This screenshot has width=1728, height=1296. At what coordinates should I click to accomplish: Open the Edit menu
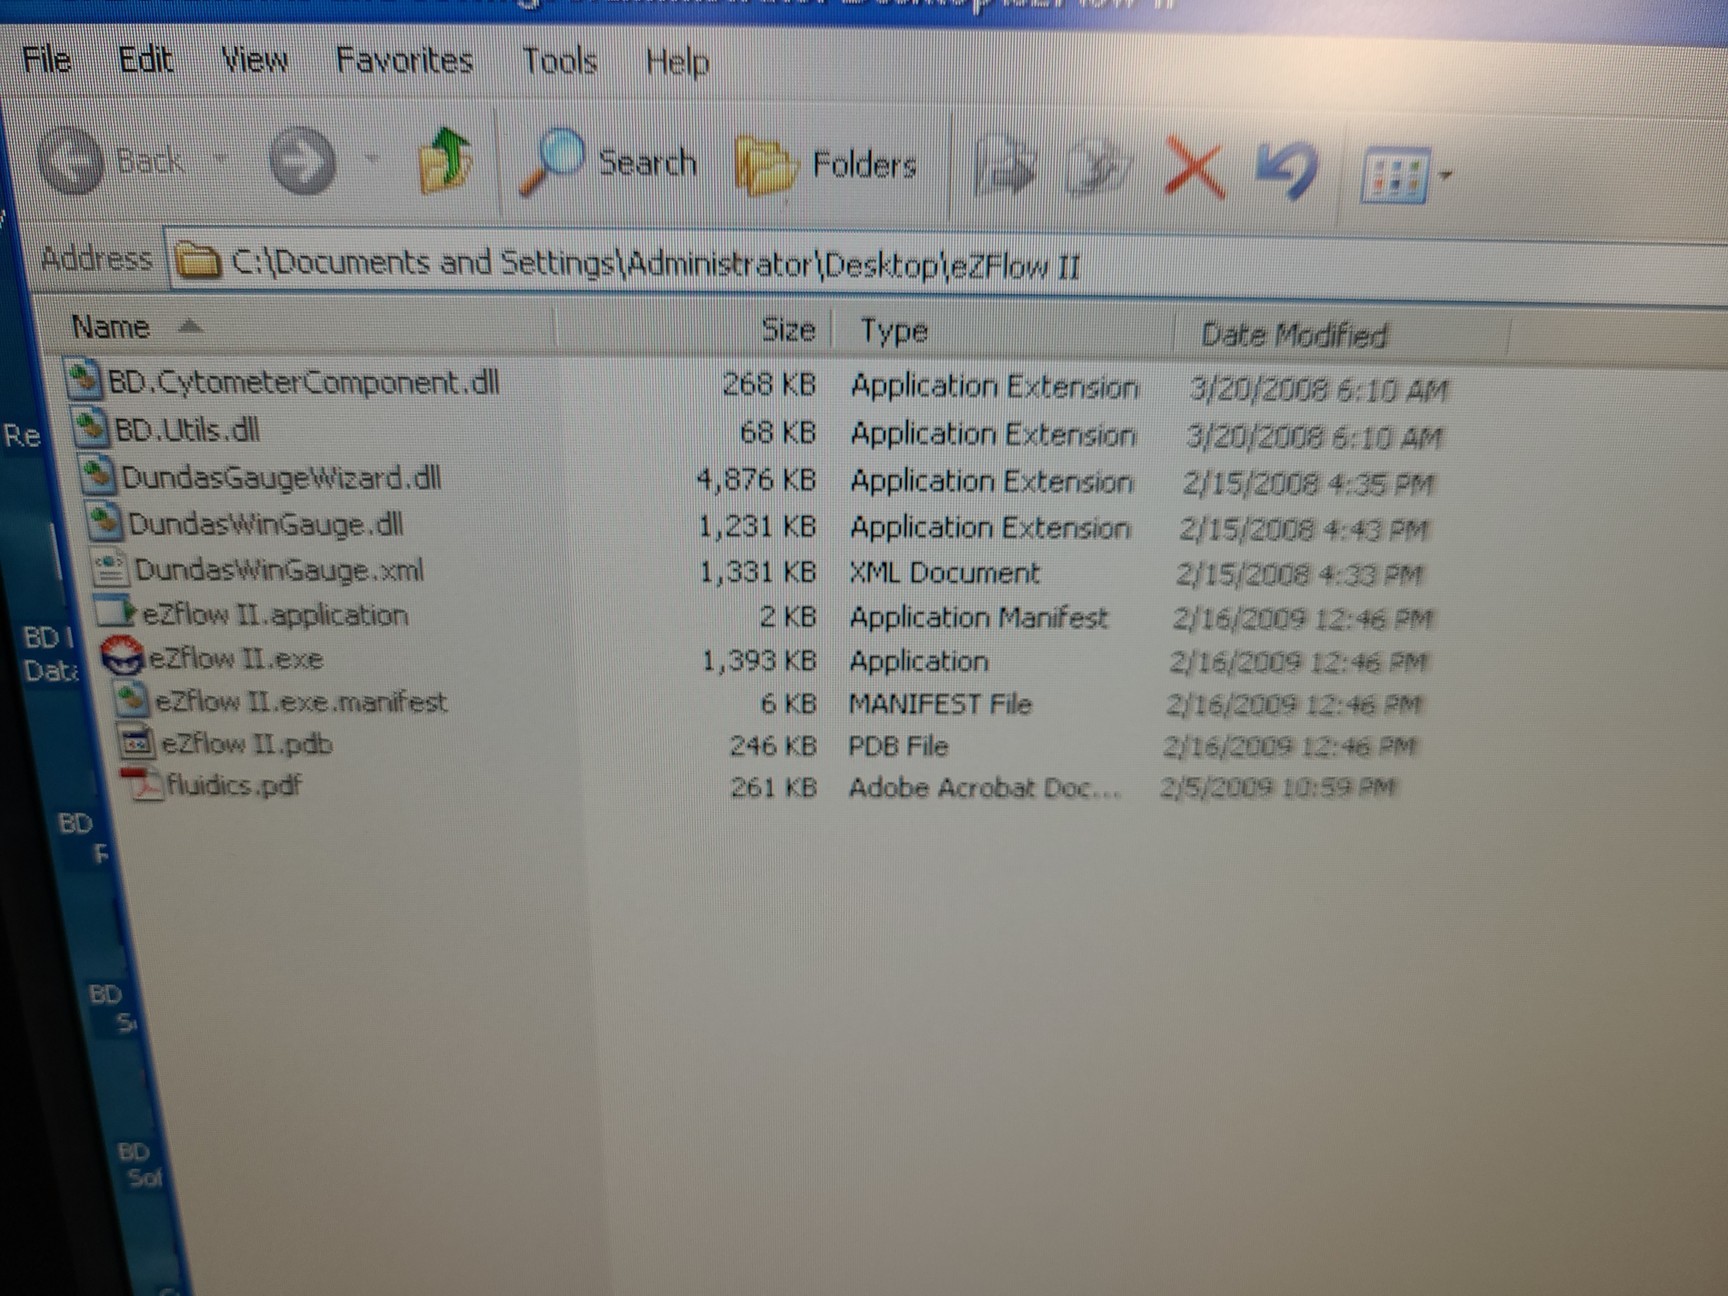tap(145, 60)
